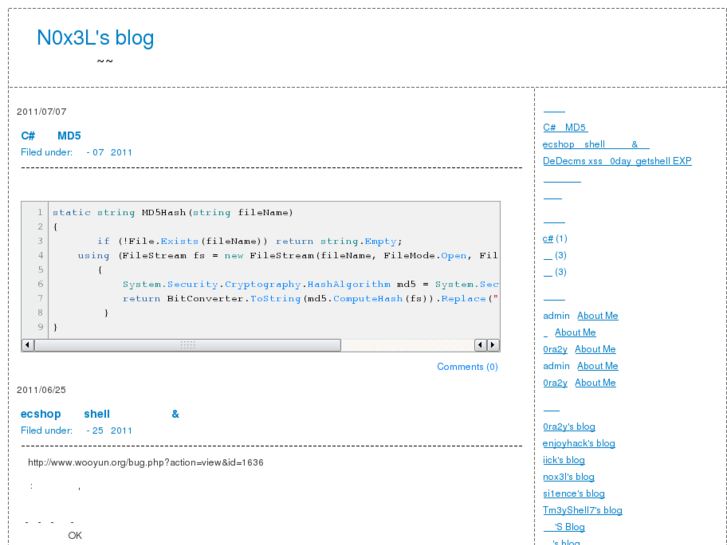Open Comments (0) link
Image resolution: width=727 pixels, height=545 pixels.
[x=467, y=367]
